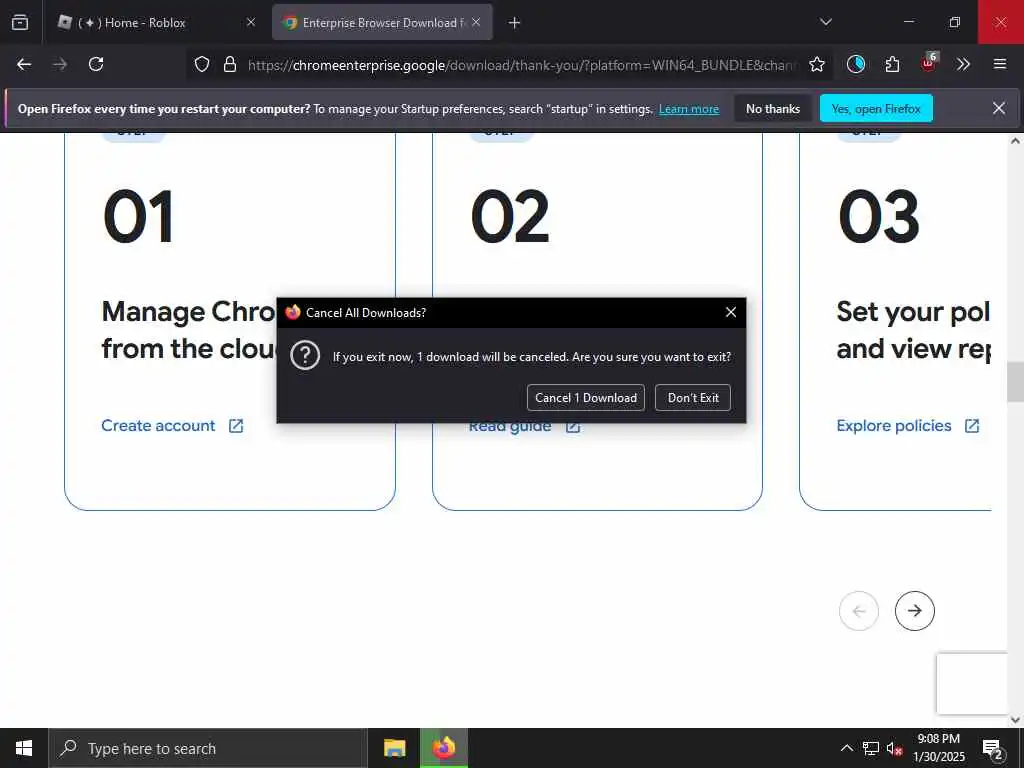Open File Explorer from taskbar

click(x=394, y=748)
